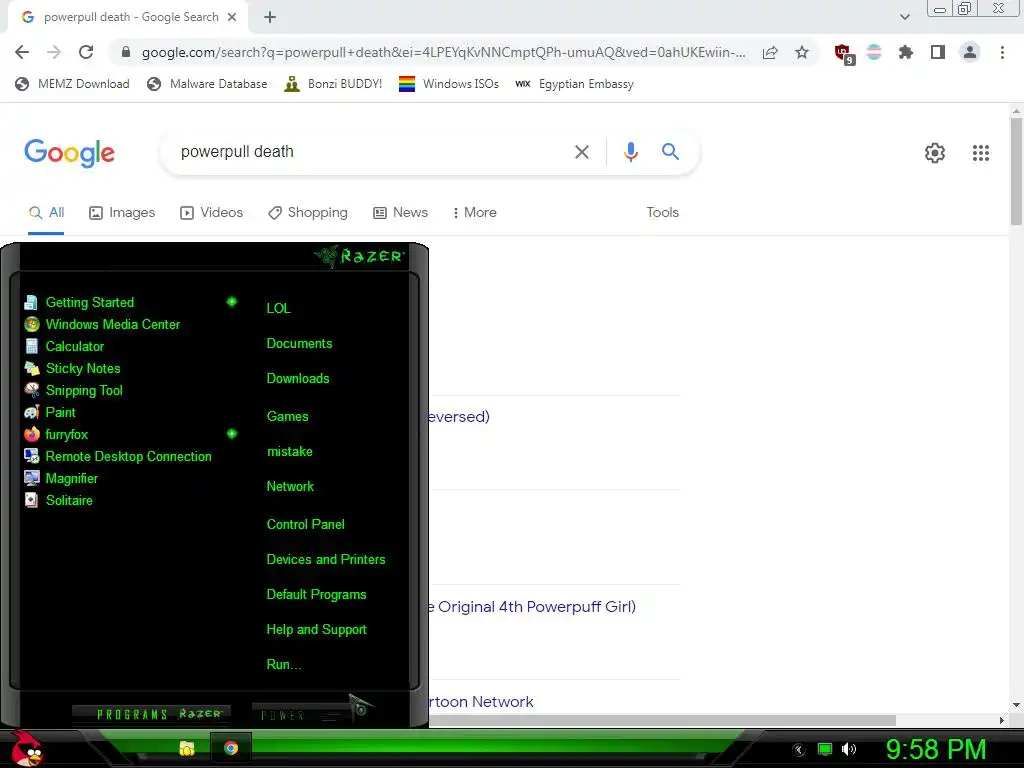This screenshot has width=1024, height=768.
Task: Open Bonzi BUDDY! bookmark
Action: click(x=333, y=84)
